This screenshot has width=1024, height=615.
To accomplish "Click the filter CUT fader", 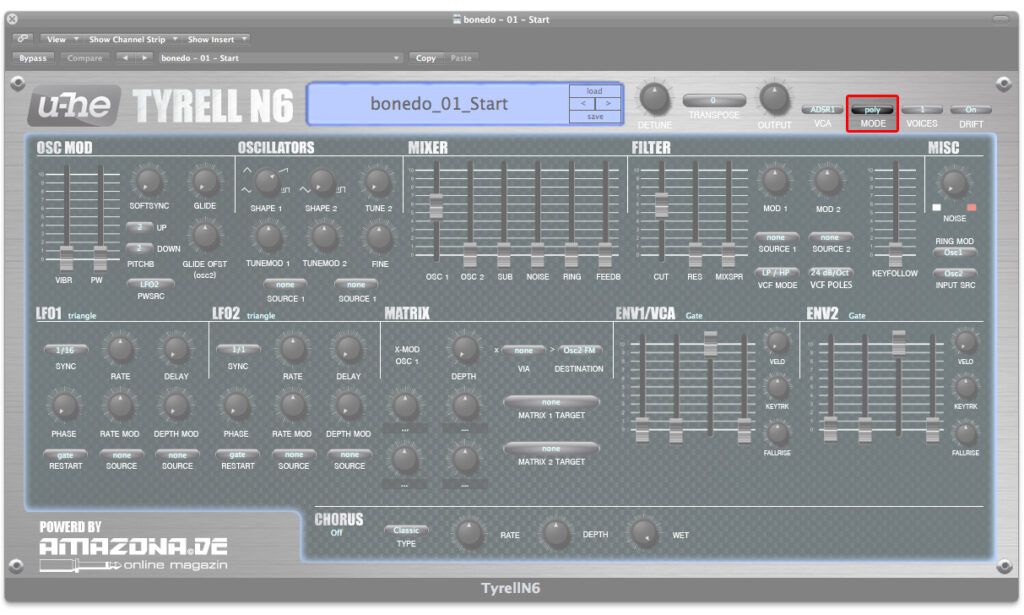I will coord(662,205).
